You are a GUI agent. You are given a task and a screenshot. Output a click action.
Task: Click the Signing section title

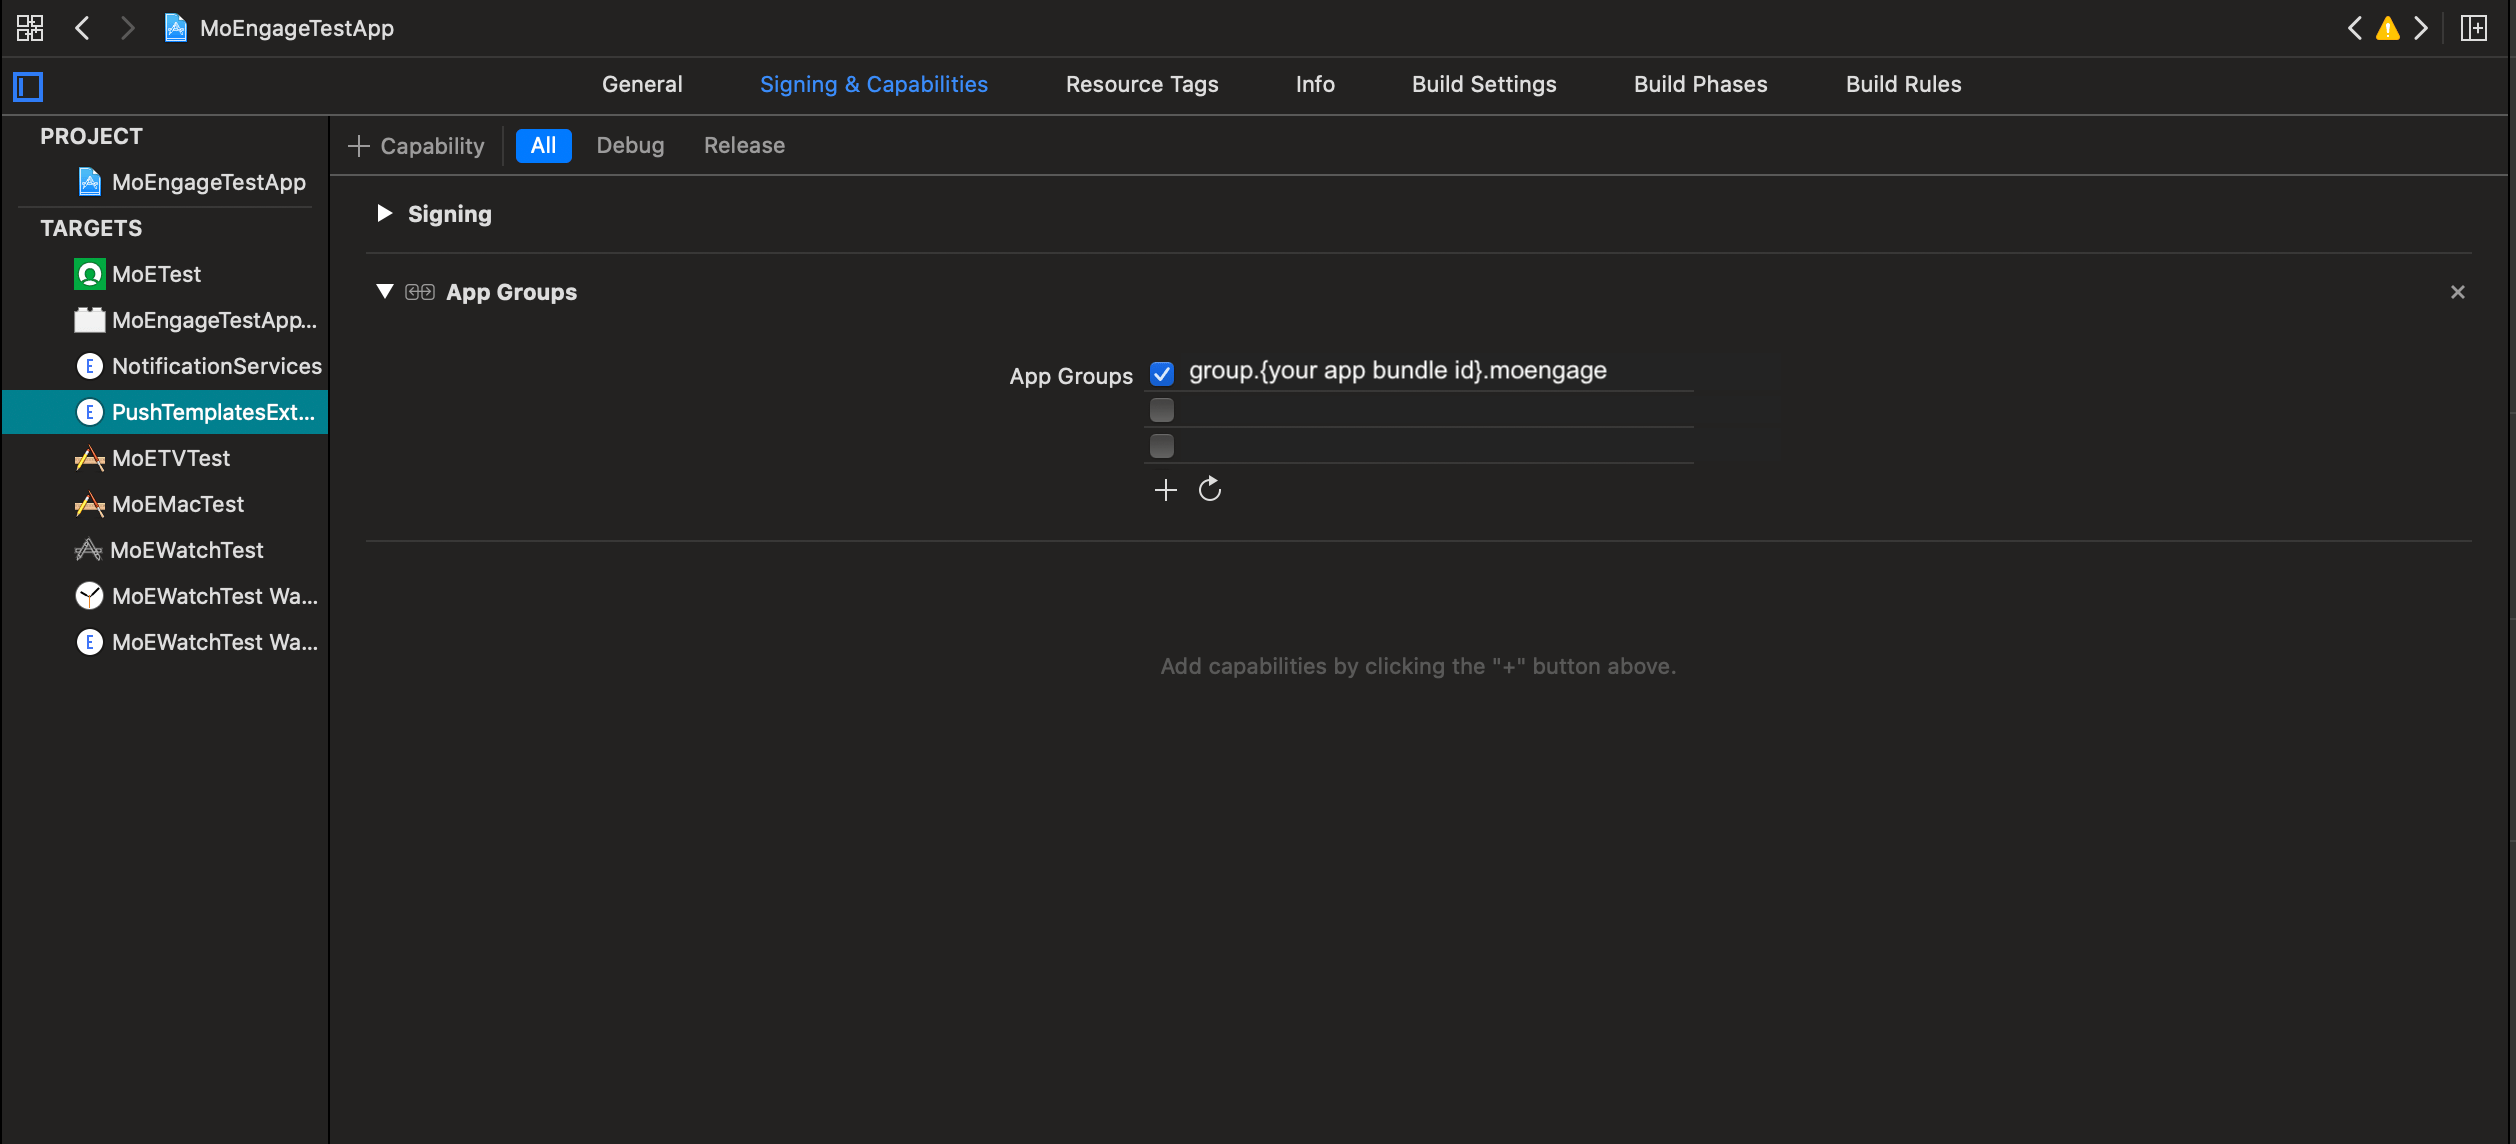click(x=450, y=214)
